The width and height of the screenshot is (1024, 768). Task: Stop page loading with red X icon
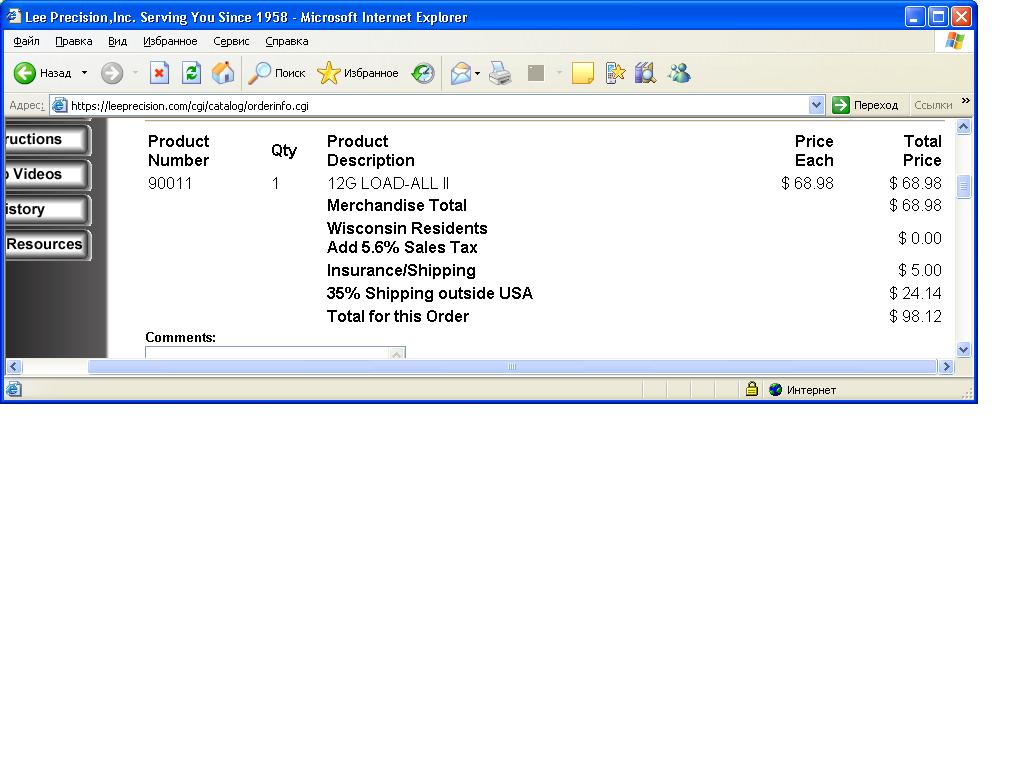click(159, 73)
